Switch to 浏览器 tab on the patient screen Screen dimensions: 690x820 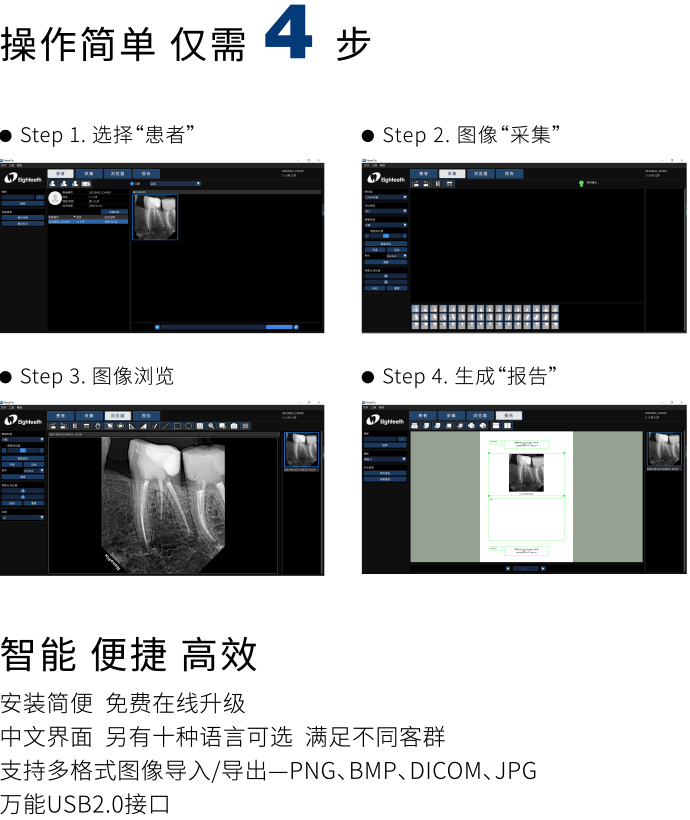click(x=117, y=173)
